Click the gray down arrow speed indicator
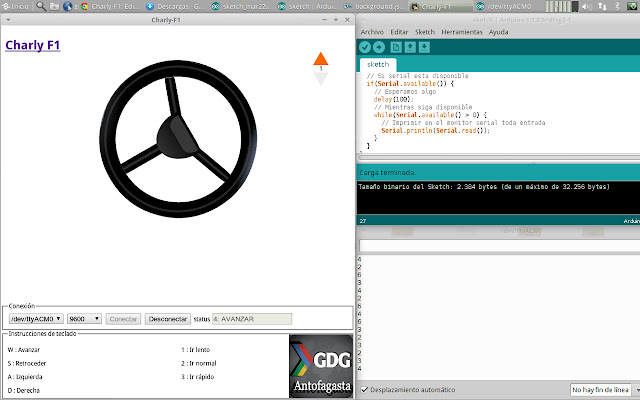Image resolution: width=640 pixels, height=400 pixels. [x=320, y=79]
